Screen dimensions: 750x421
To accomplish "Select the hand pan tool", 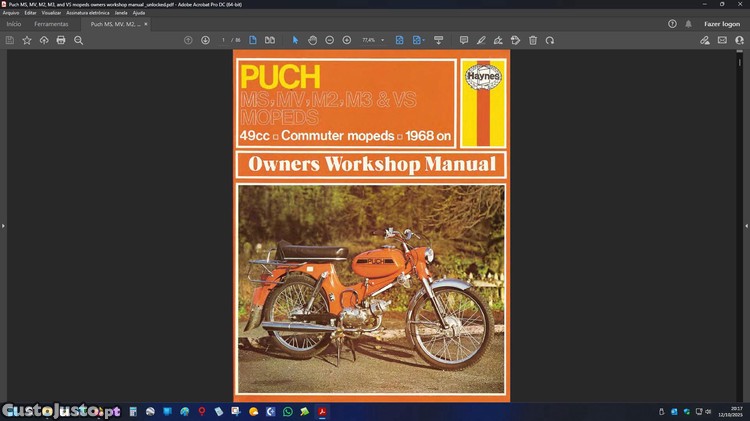I will pyautogui.click(x=312, y=40).
